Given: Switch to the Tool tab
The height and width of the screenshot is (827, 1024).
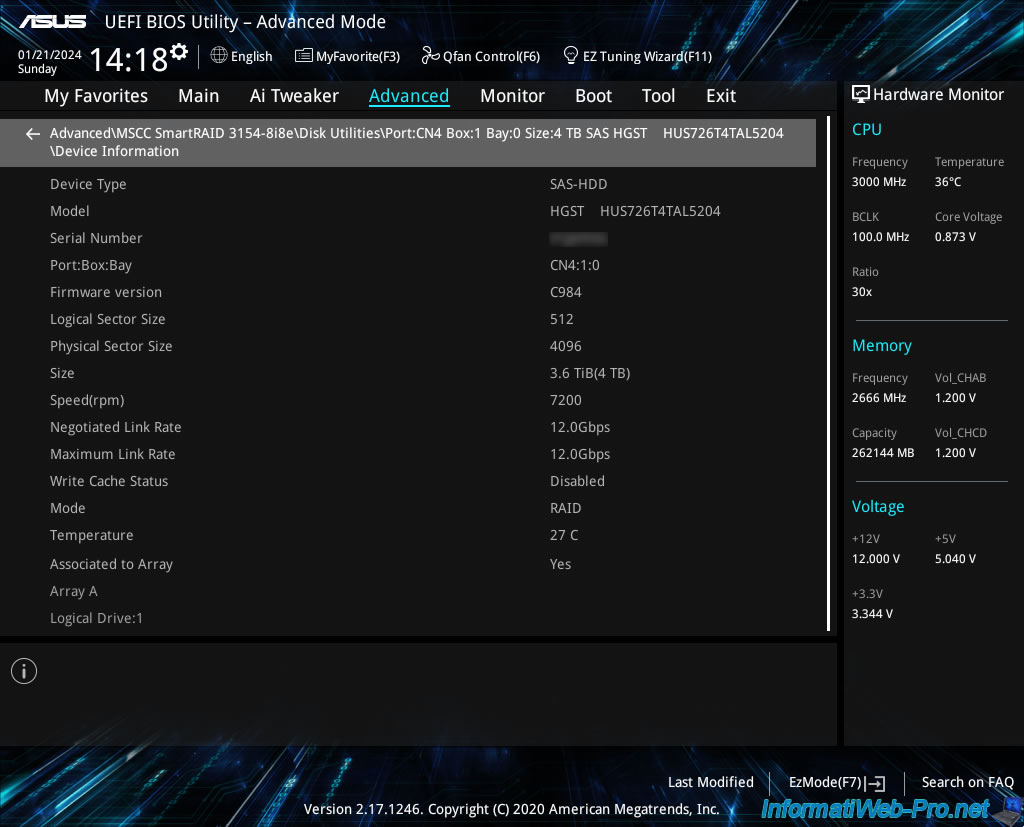Looking at the screenshot, I should click(658, 96).
